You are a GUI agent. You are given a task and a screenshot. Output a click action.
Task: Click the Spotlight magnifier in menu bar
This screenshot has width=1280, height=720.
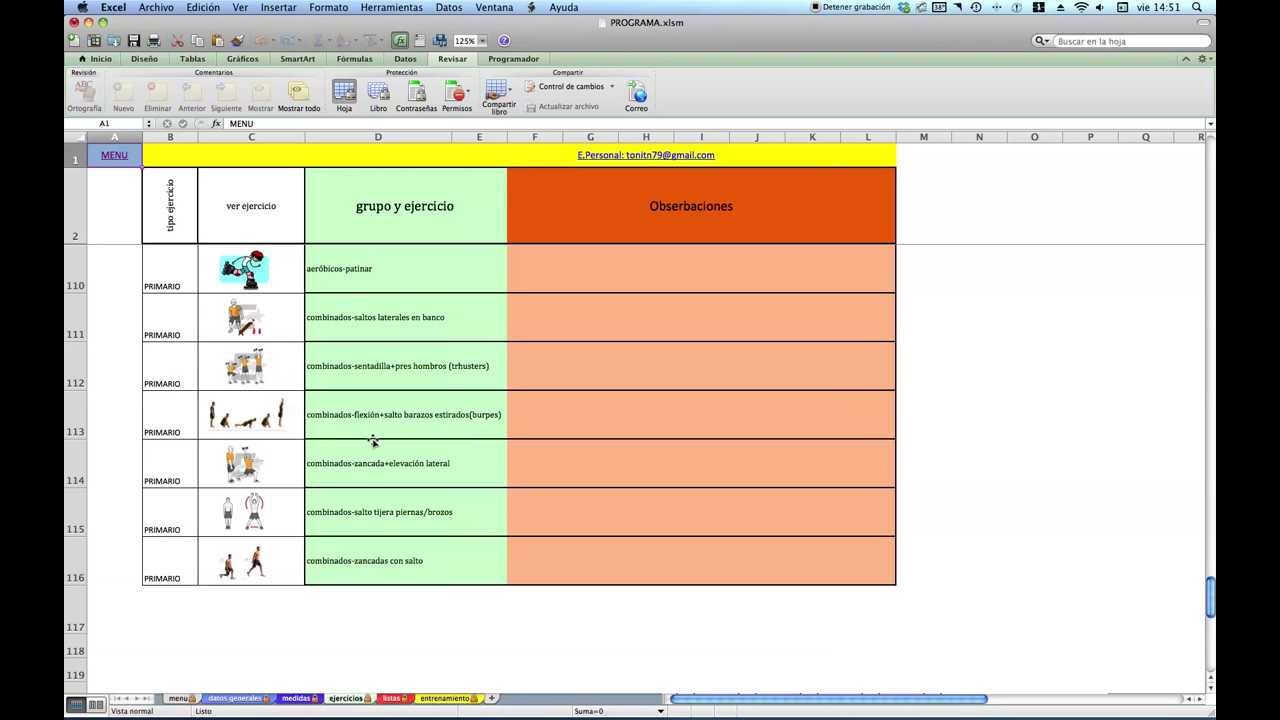coord(1197,7)
